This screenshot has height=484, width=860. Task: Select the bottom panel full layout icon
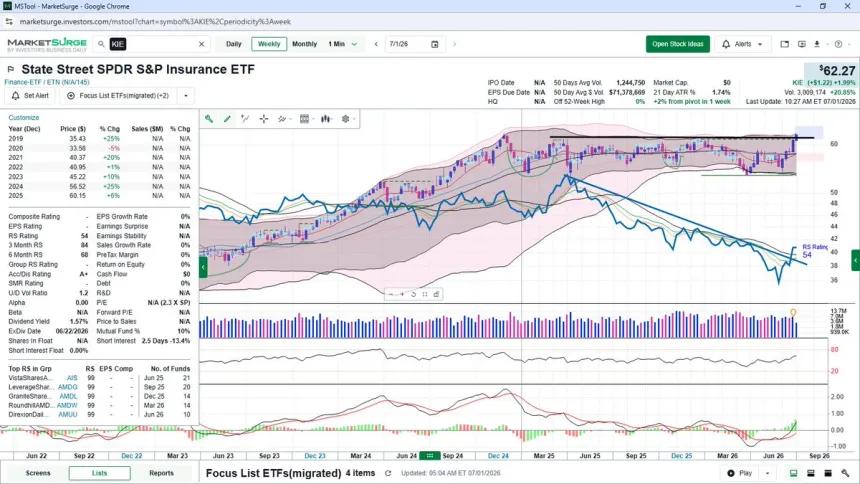[828, 473]
